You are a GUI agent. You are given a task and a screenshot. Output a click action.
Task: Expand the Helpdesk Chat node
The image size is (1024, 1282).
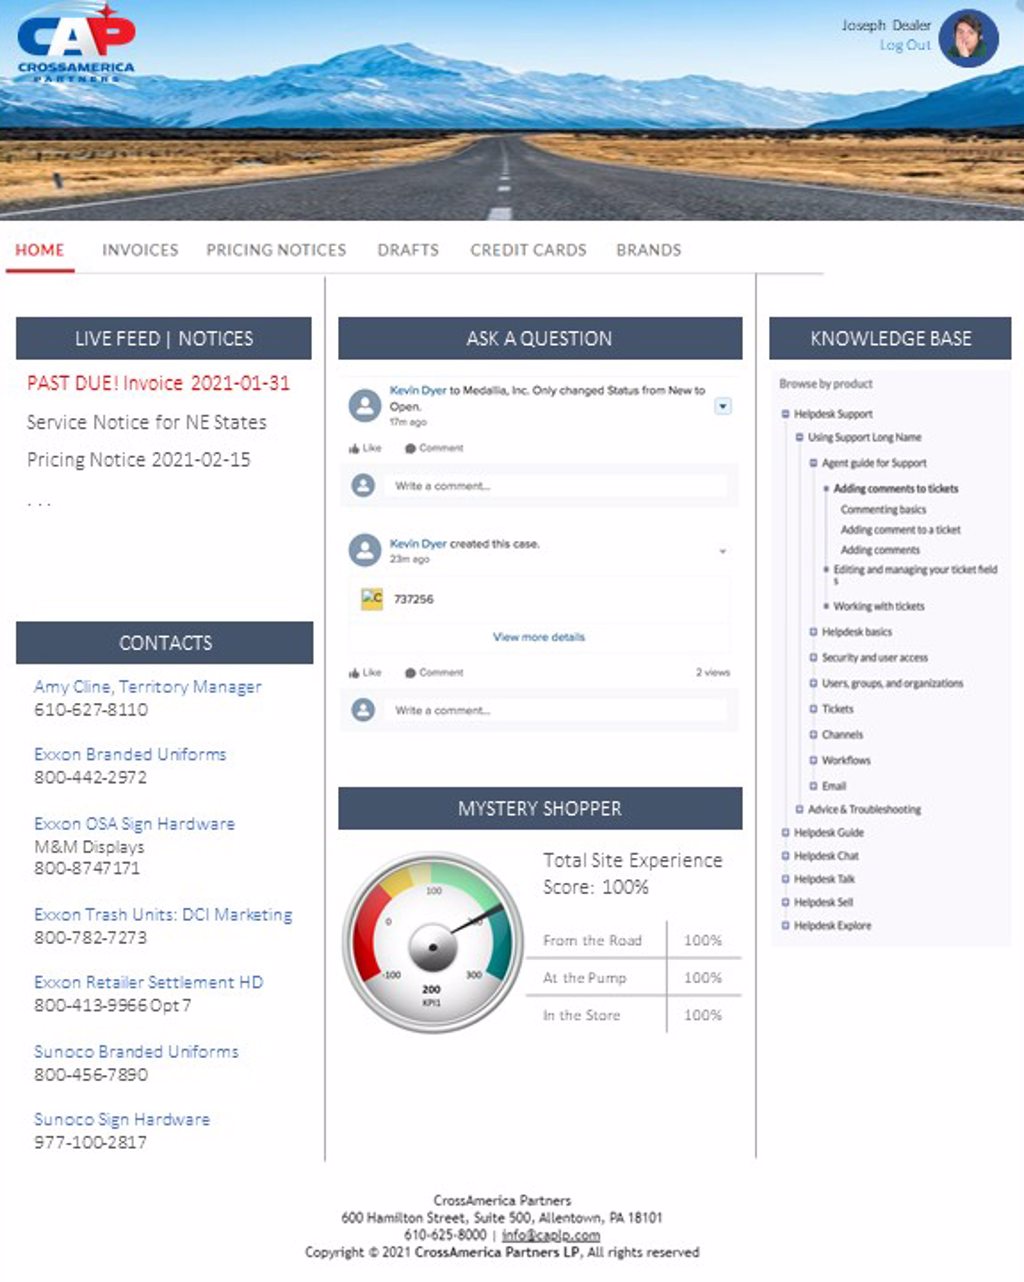pyautogui.click(x=786, y=856)
